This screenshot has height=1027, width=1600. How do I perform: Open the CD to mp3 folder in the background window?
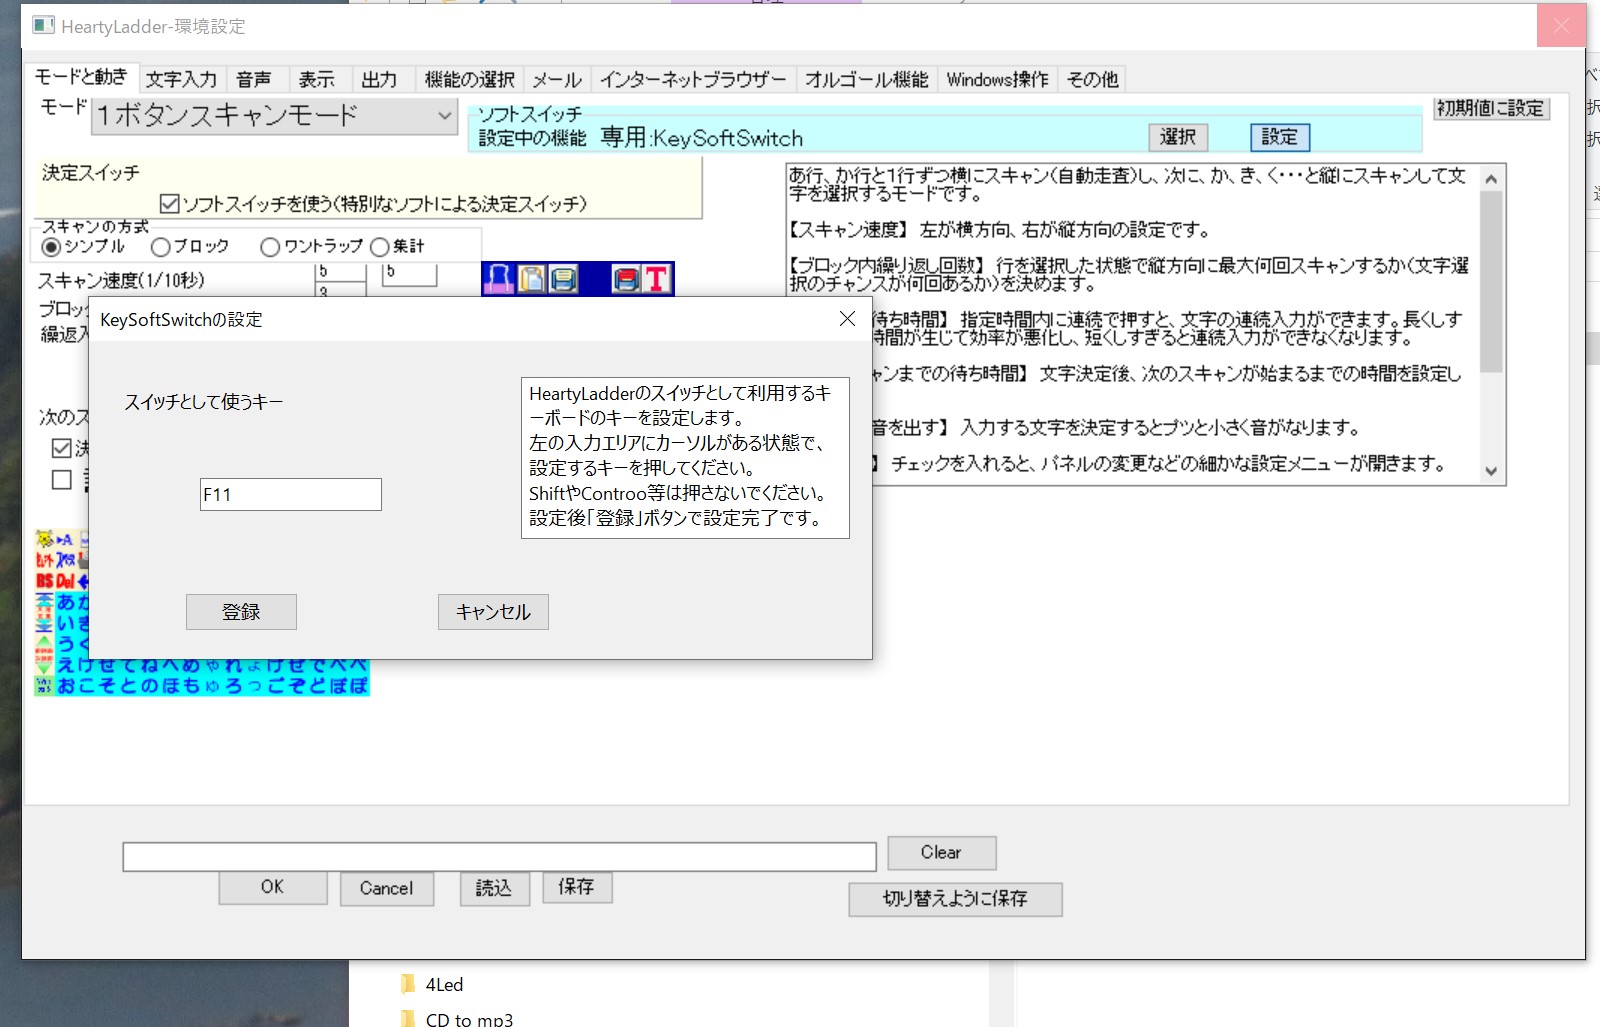pos(457,1018)
